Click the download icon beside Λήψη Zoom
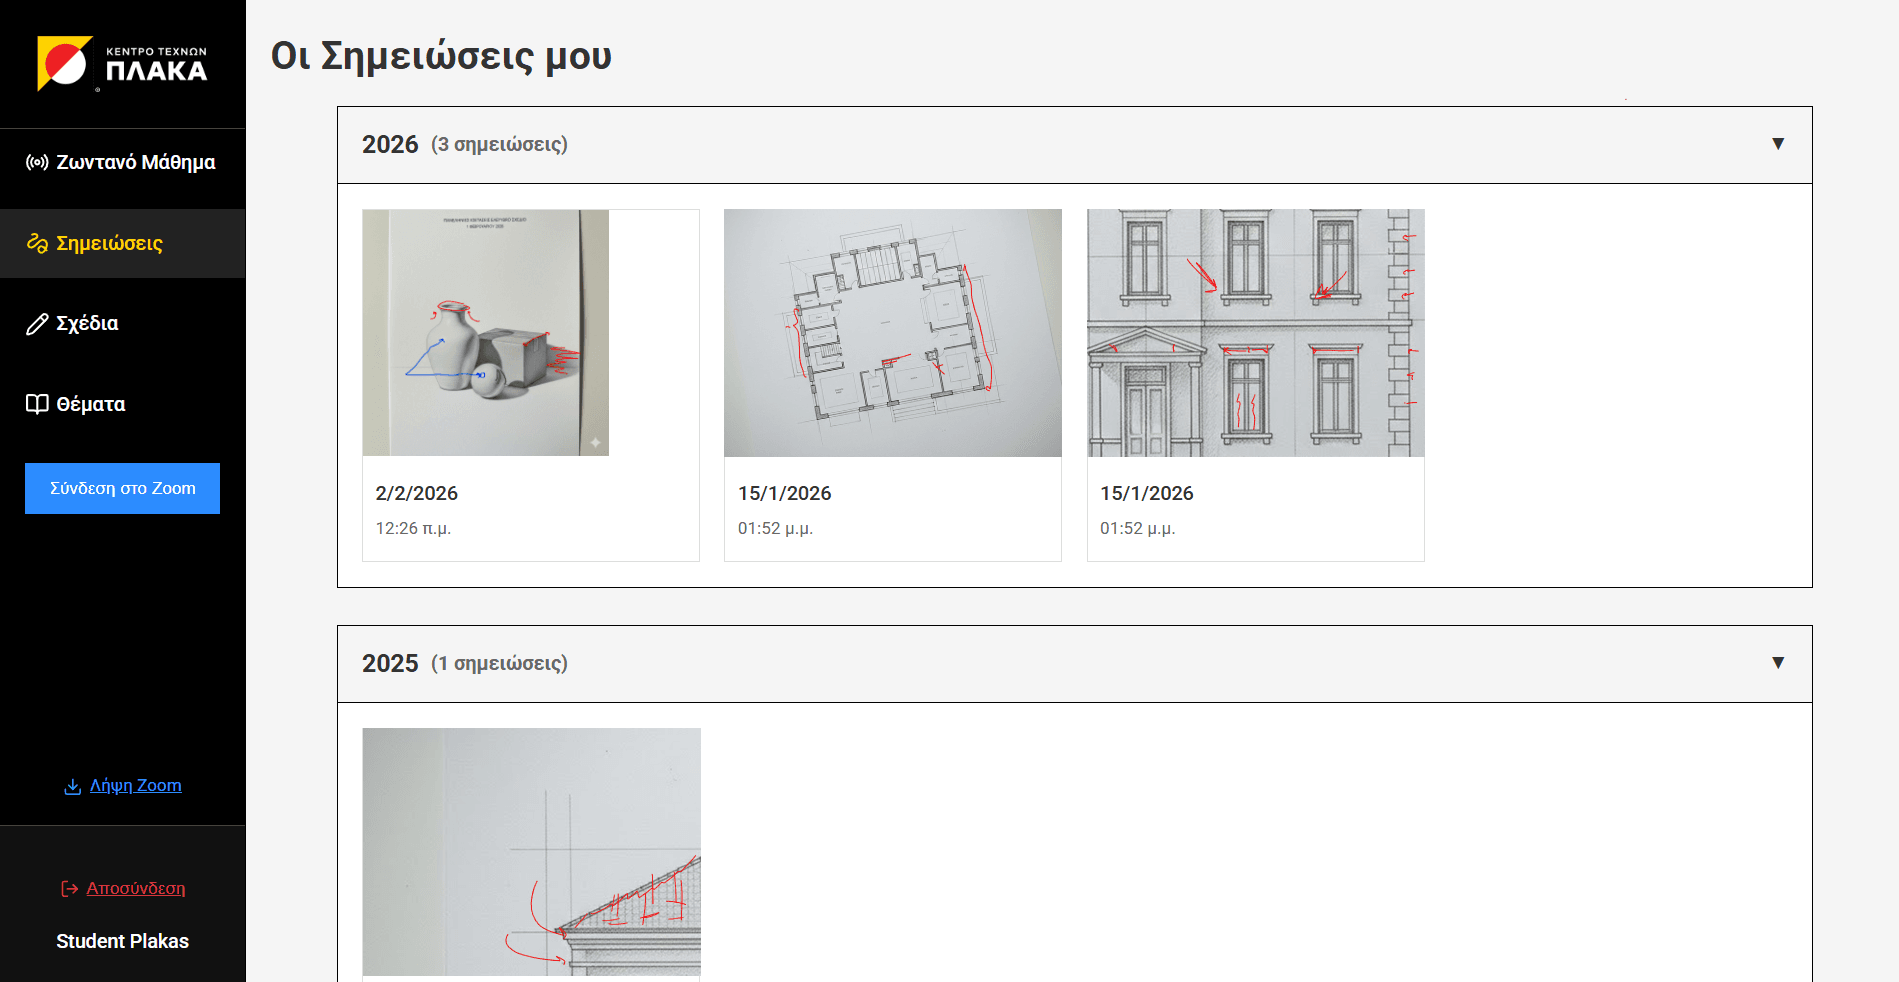This screenshot has height=982, width=1899. (72, 786)
